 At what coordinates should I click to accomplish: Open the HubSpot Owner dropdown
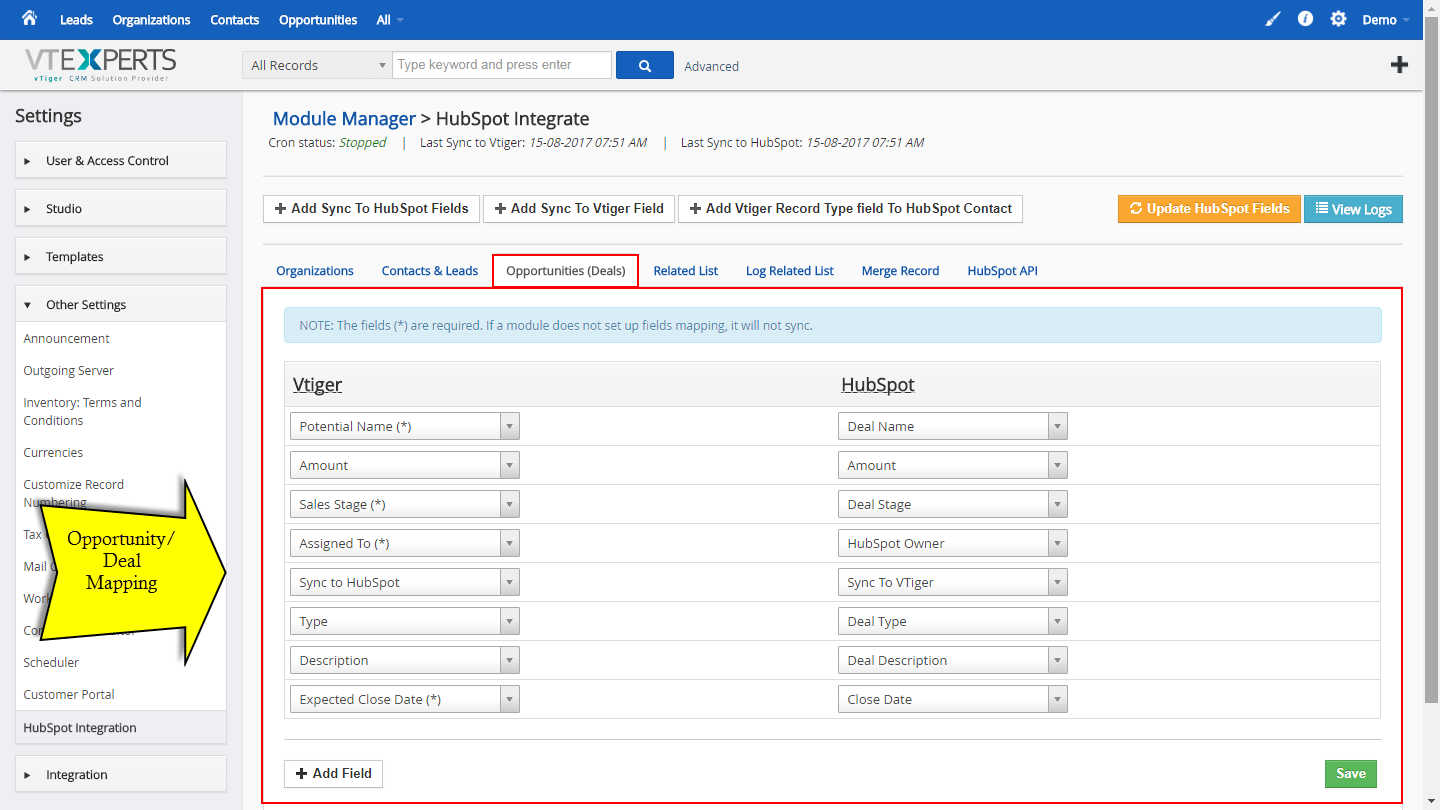(953, 543)
